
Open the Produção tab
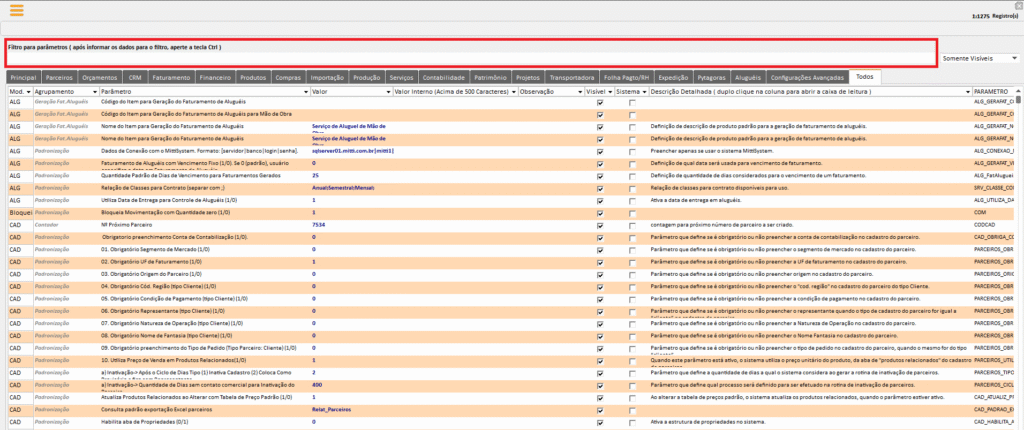[367, 77]
